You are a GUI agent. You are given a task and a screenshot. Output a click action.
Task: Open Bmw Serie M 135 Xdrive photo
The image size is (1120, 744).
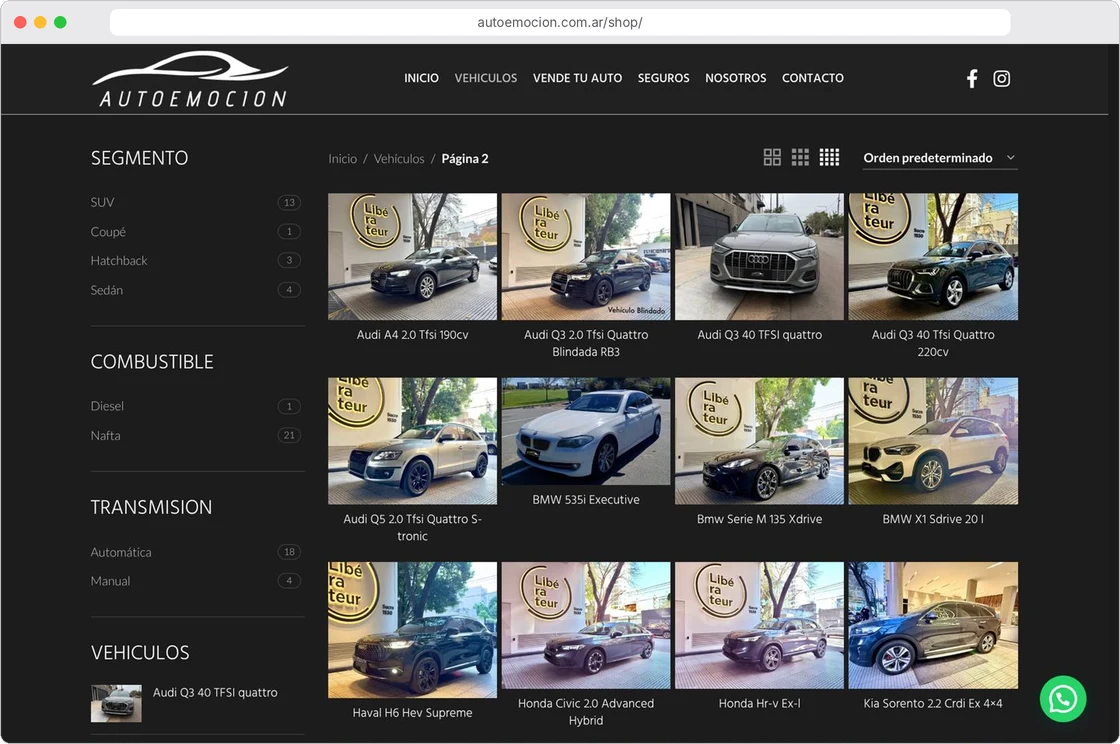pos(759,441)
